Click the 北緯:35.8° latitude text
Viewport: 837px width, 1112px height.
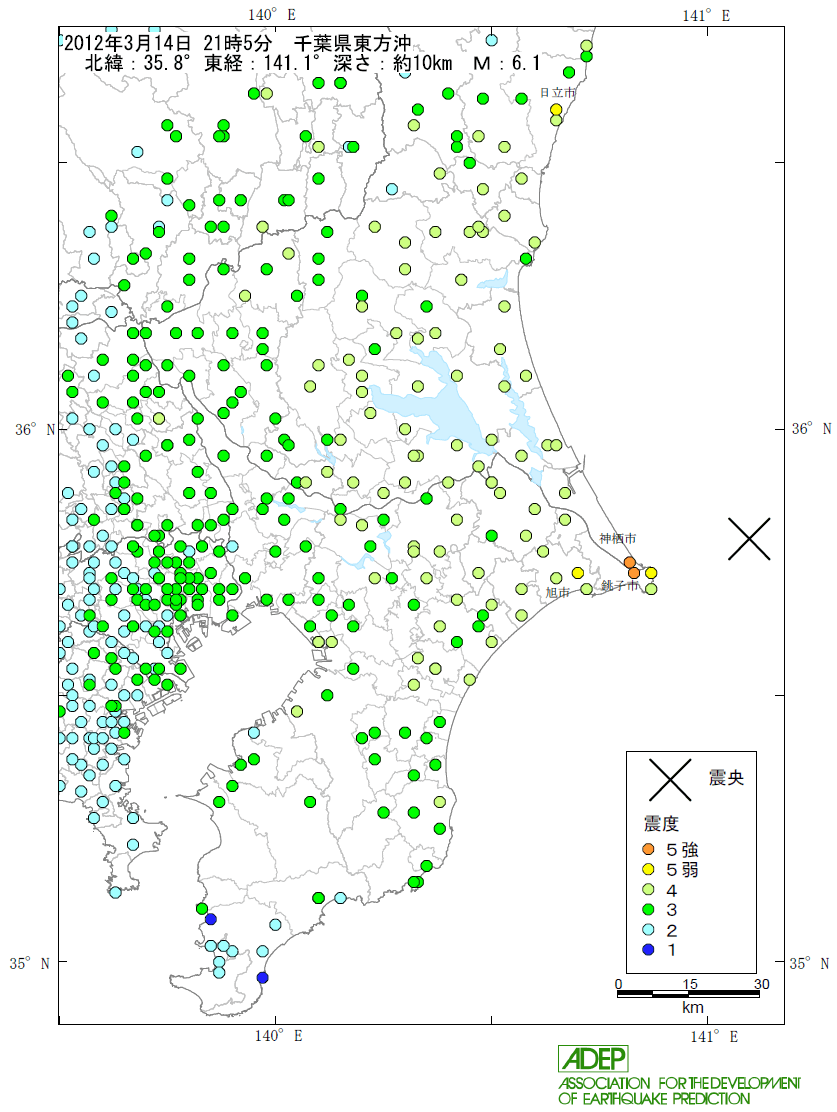(137, 63)
